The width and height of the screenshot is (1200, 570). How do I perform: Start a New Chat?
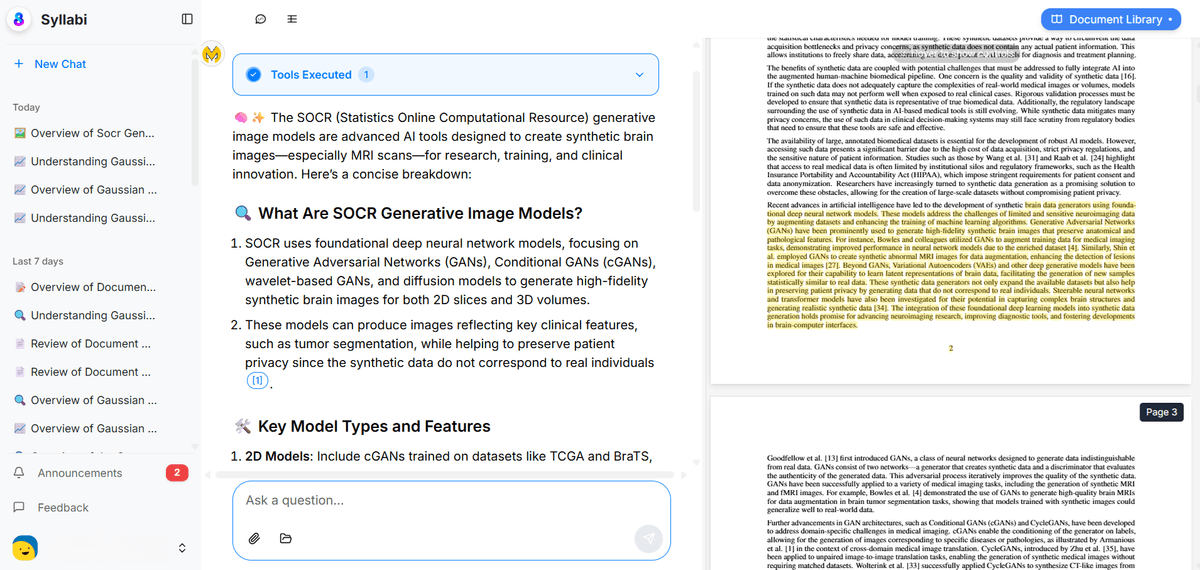60,64
